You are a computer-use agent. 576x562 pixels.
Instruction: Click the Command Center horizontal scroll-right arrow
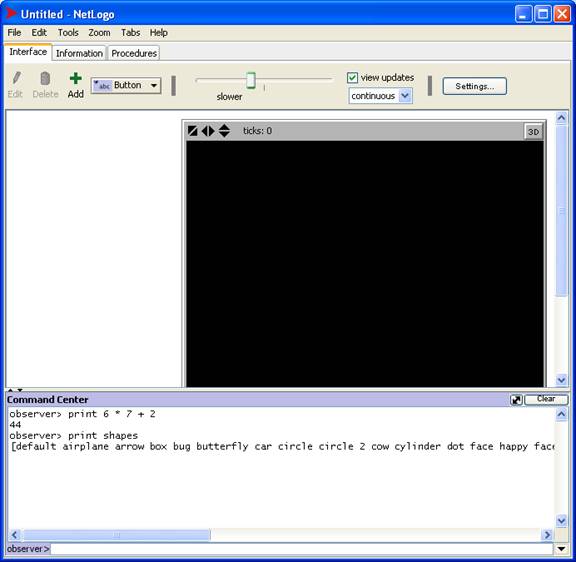click(547, 535)
